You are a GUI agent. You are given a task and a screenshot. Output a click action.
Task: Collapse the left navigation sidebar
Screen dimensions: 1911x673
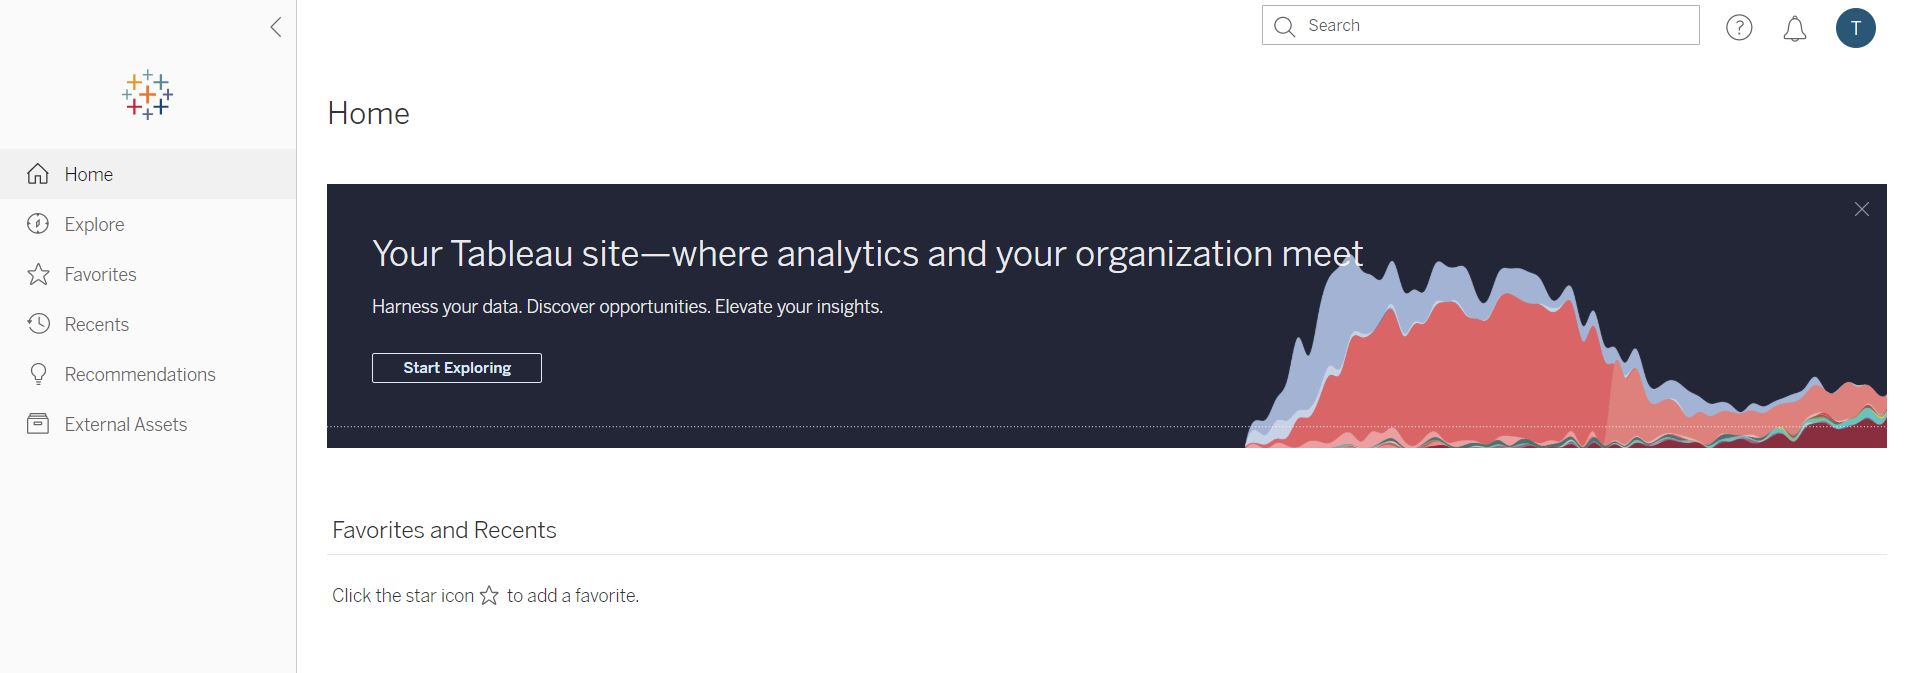276,27
